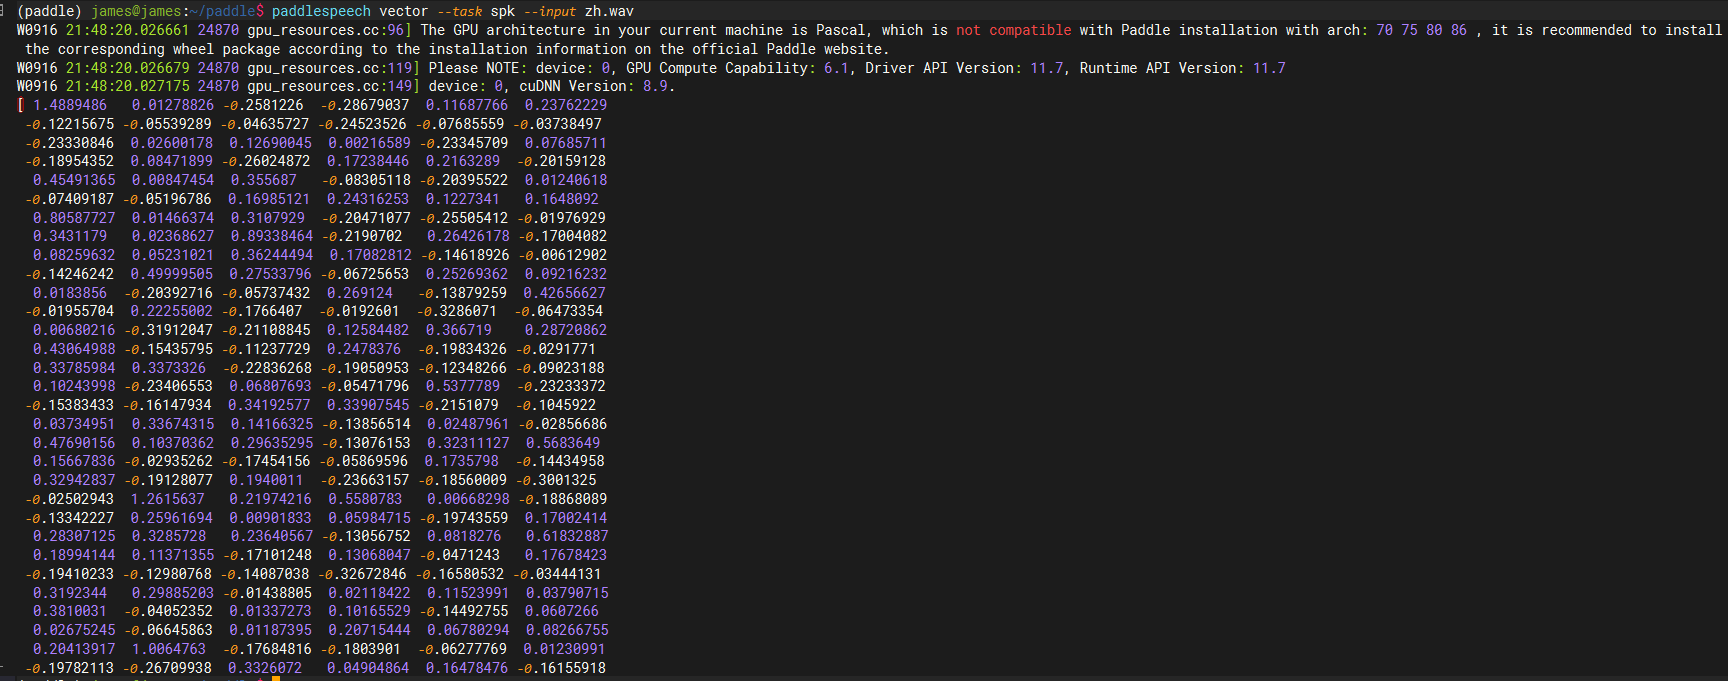Click the value '-0.3286071'
Screen dimensions: 1728x681
point(457,311)
